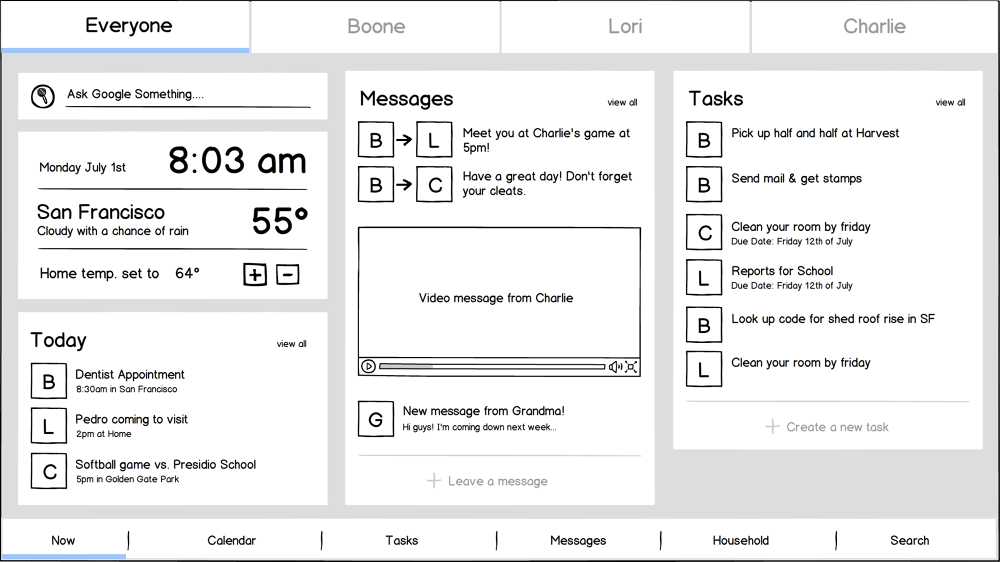Click view all in the Messages panel
This screenshot has height=562, width=1000.
pos(622,102)
